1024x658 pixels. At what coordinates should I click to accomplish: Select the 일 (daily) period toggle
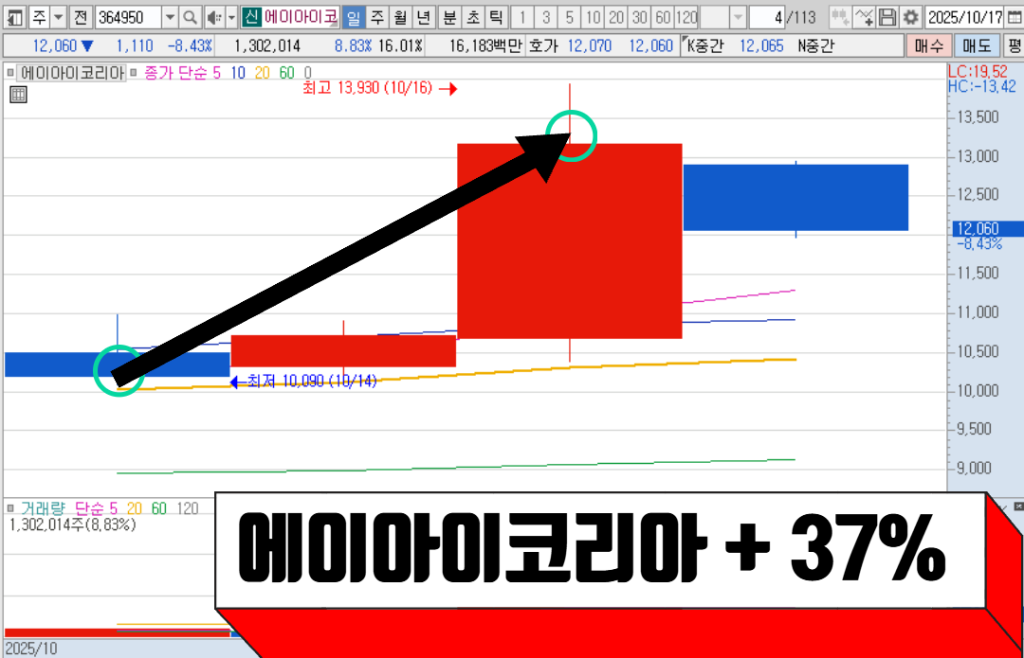click(x=353, y=18)
